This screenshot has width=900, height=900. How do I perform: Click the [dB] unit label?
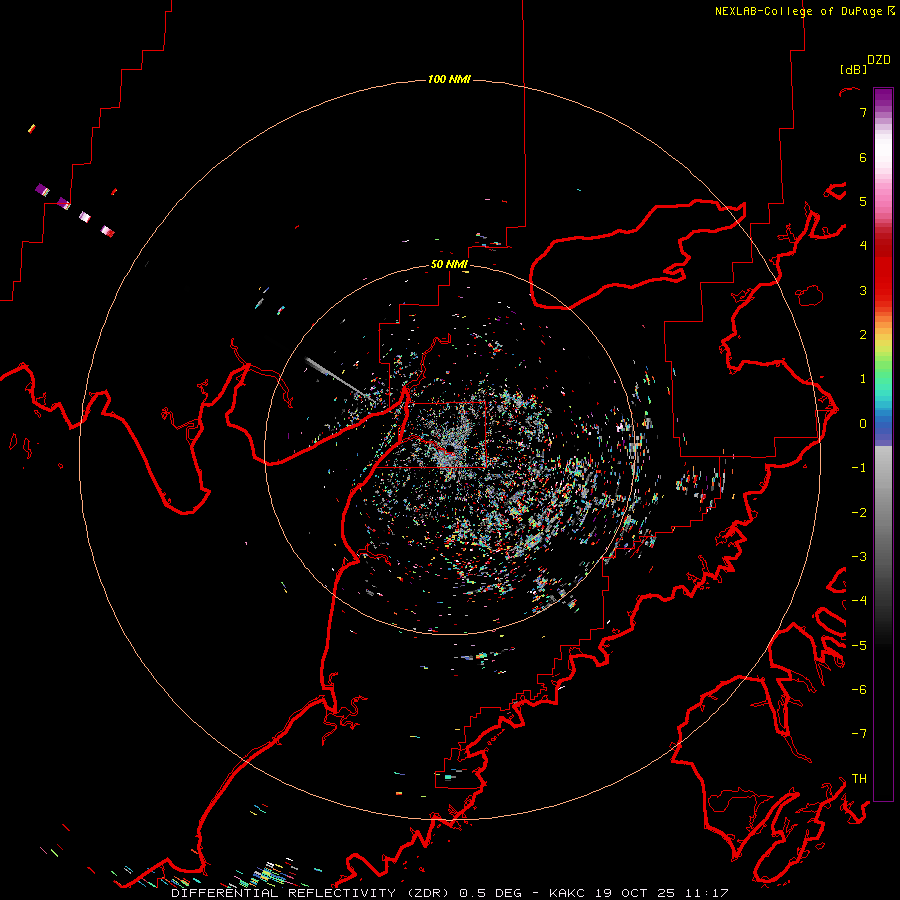coord(852,69)
